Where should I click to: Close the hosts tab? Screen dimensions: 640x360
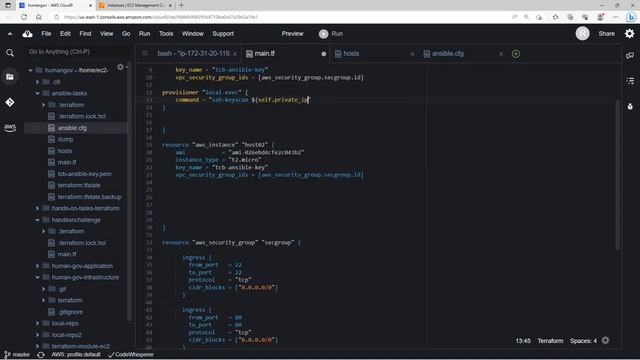412,54
